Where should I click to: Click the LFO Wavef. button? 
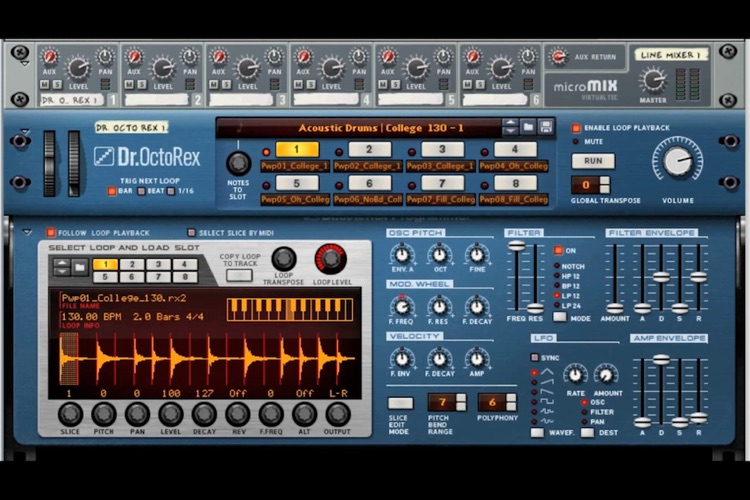click(x=537, y=433)
